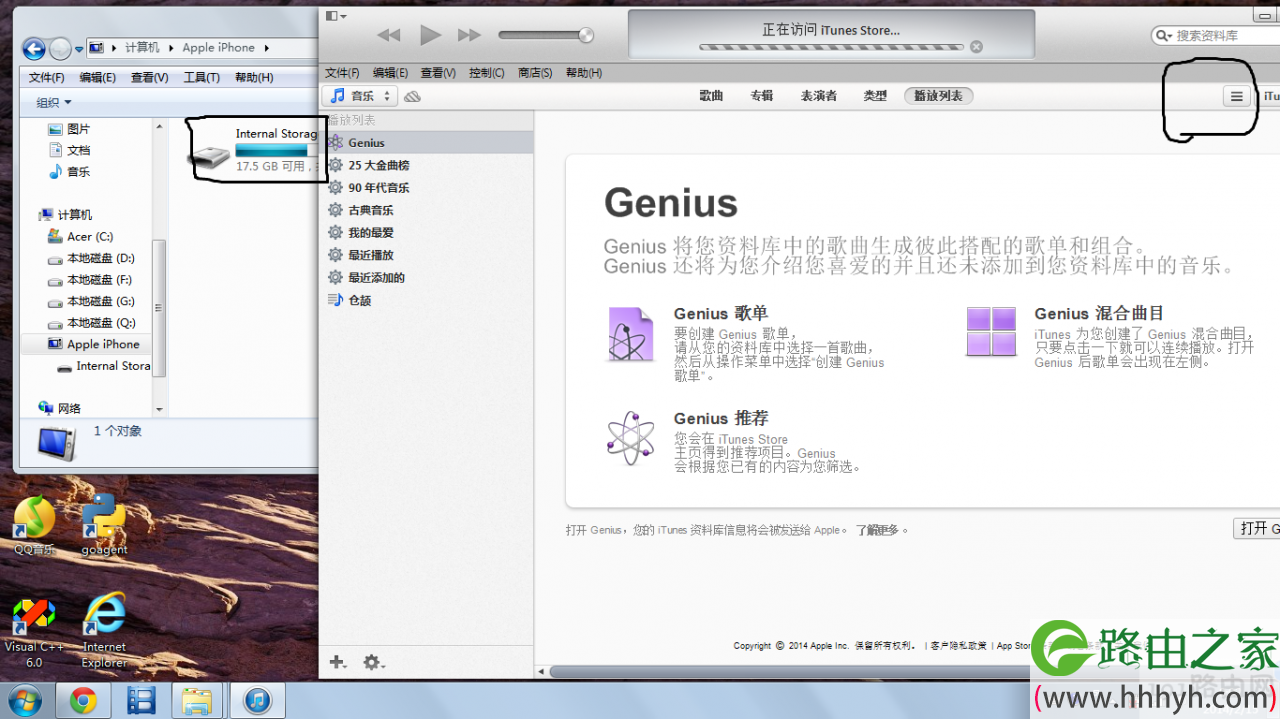Open the playlist settings gear menu
The width and height of the screenshot is (1280, 719).
(x=373, y=662)
